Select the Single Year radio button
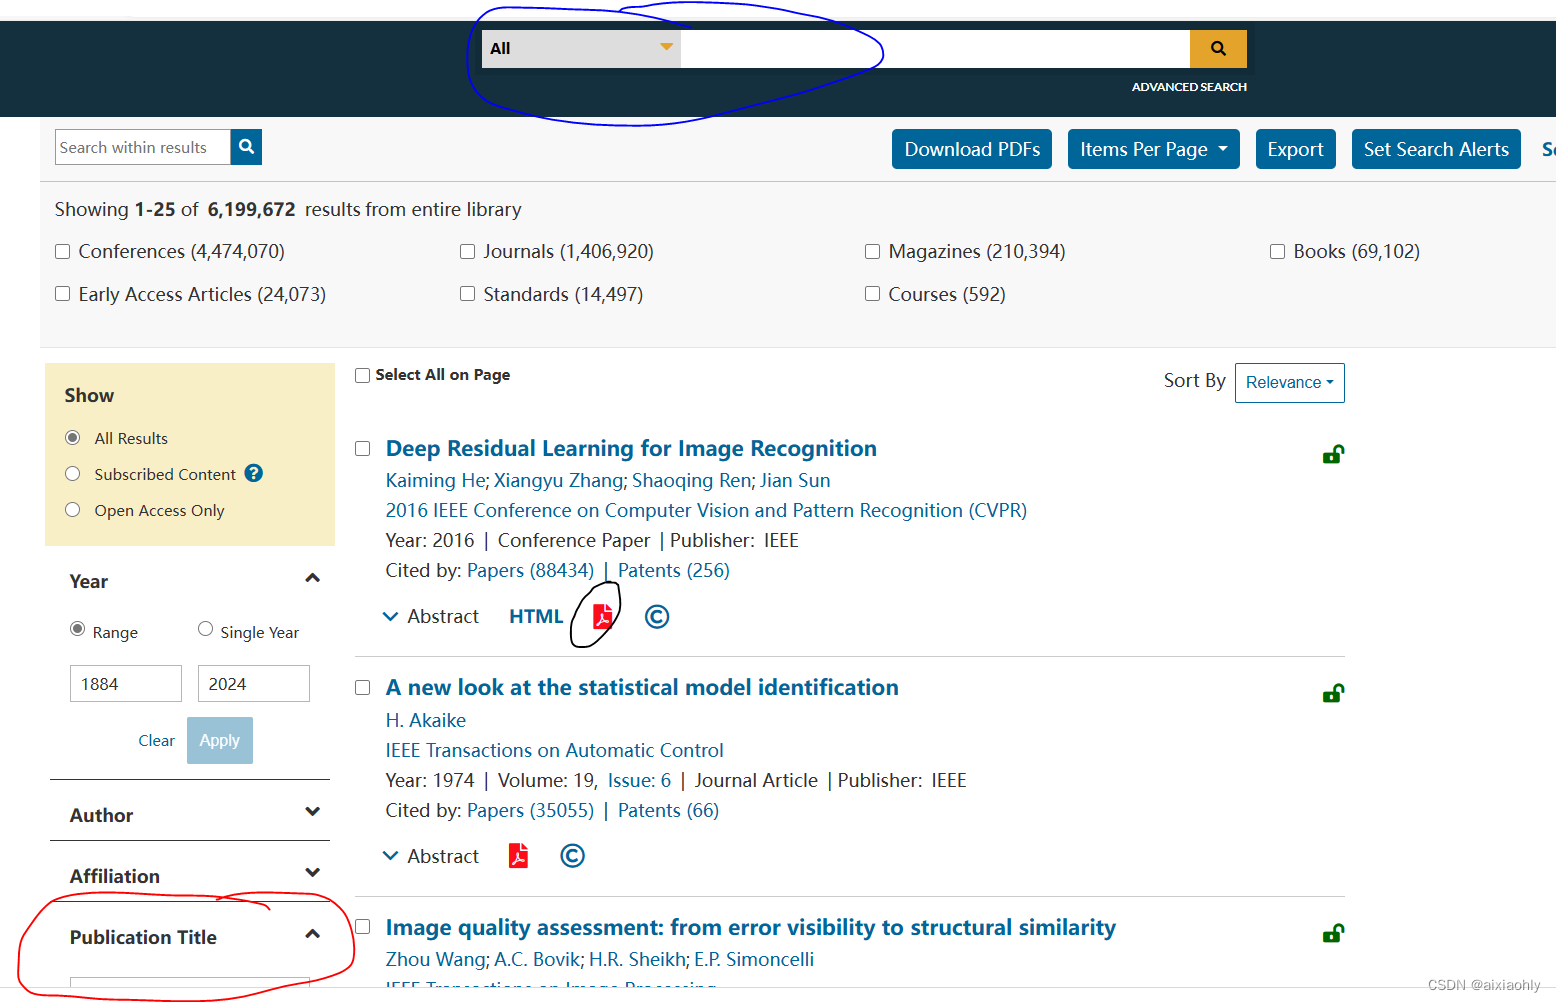 click(x=205, y=629)
